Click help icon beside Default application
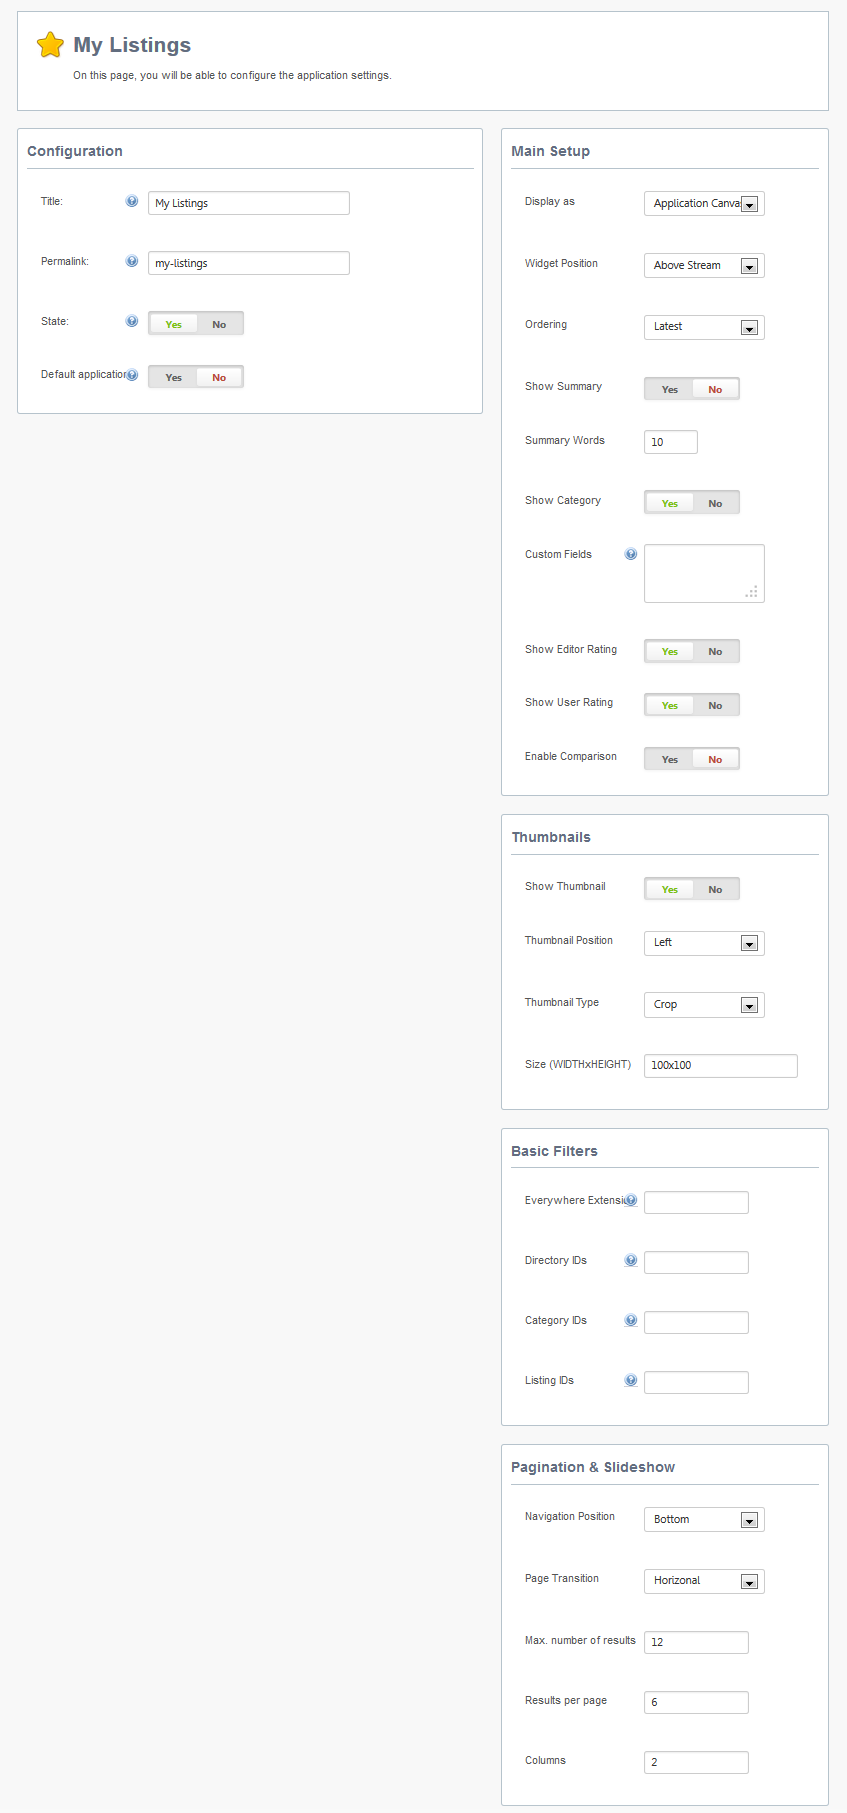Viewport: 847px width, 1813px height. [132, 375]
